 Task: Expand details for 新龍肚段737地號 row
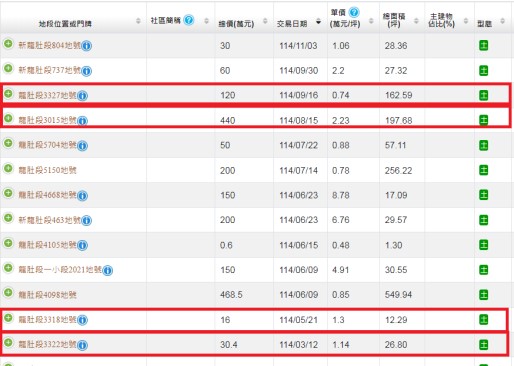(x=8, y=69)
